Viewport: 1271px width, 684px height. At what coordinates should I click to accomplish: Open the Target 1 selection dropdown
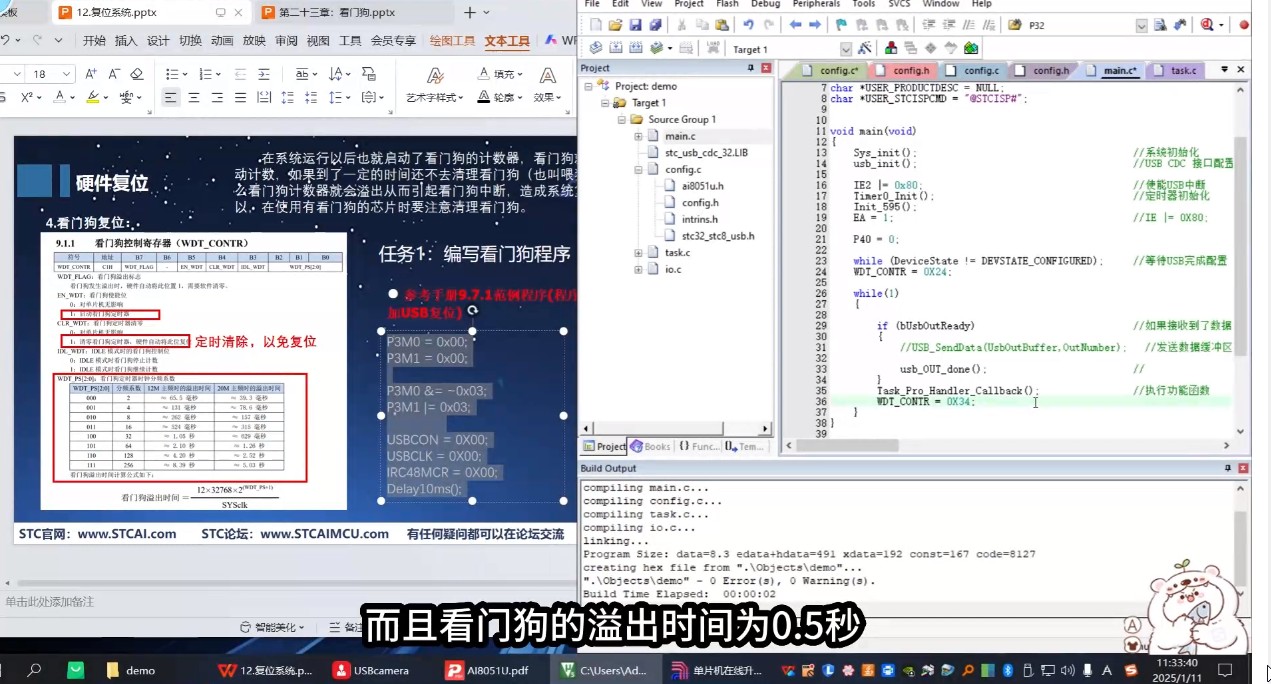[x=845, y=47]
